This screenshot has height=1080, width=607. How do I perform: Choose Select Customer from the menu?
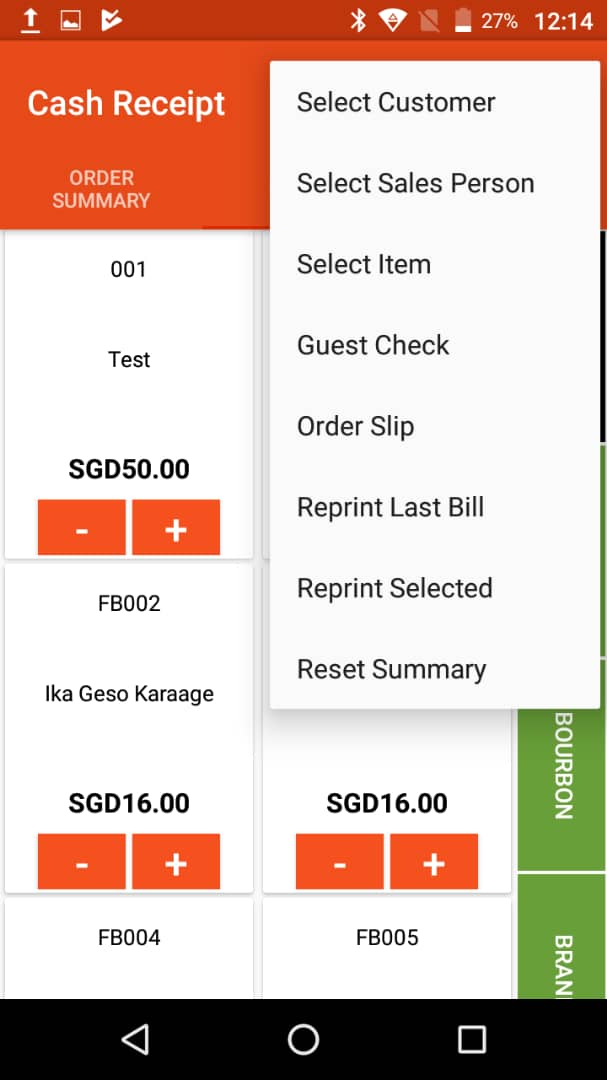396,102
